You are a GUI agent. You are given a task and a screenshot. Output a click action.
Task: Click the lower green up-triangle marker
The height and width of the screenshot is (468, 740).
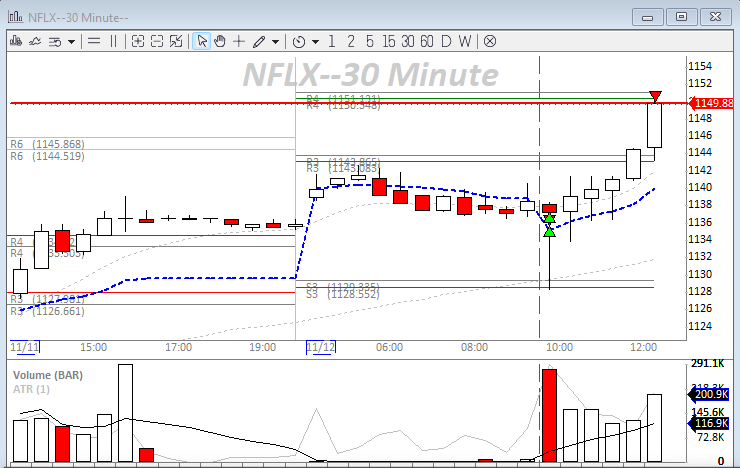click(x=549, y=232)
